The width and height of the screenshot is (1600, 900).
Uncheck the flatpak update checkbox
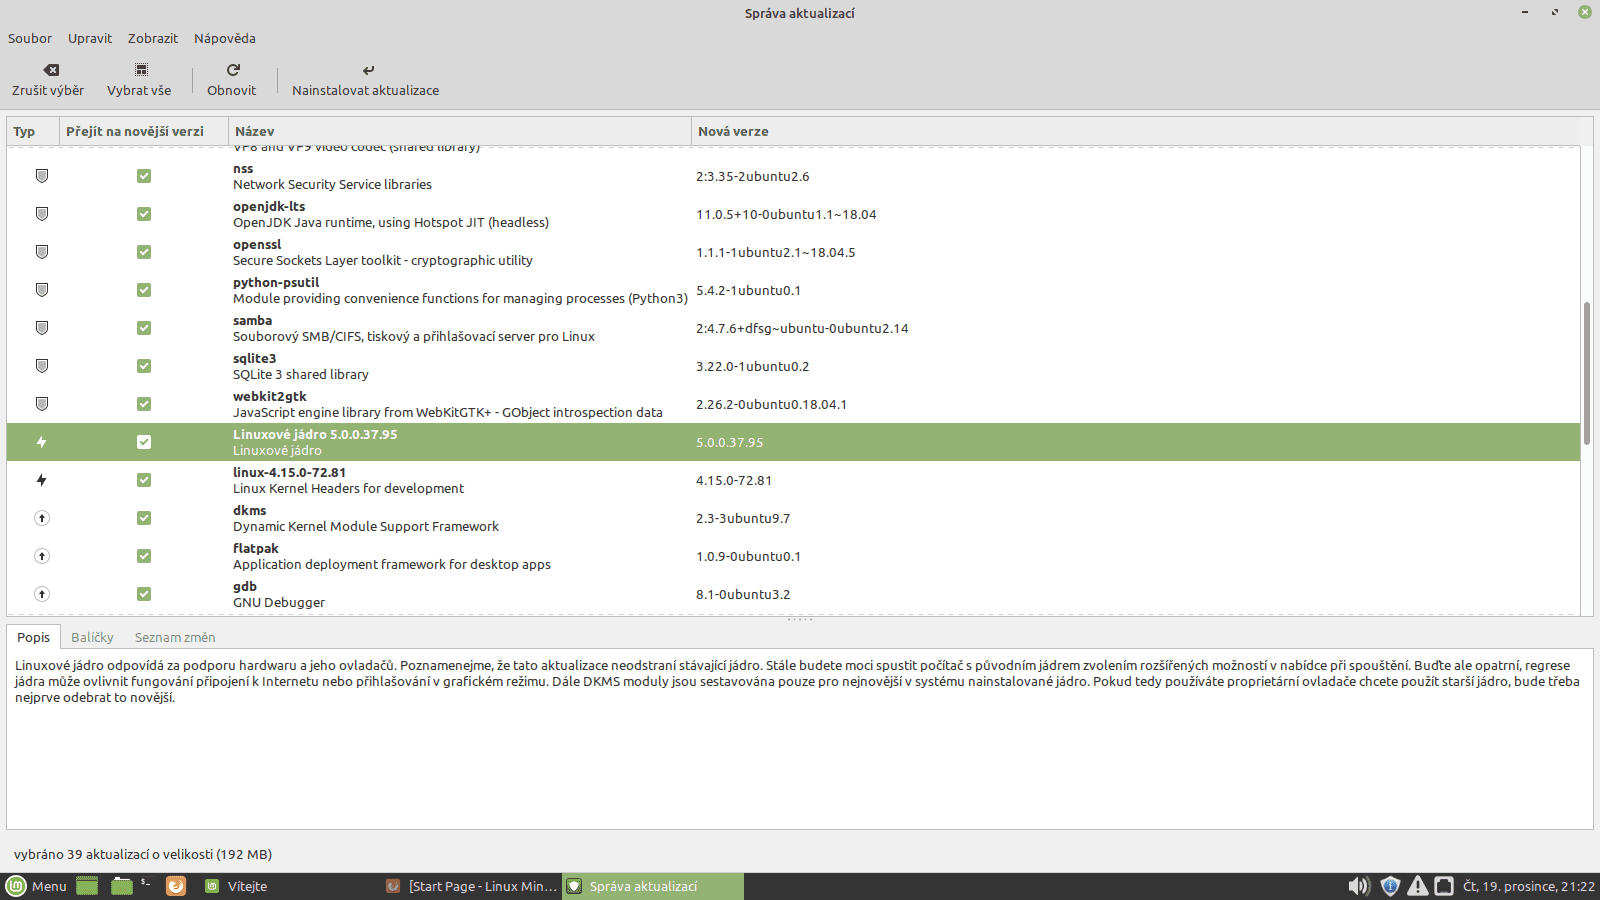tap(144, 556)
